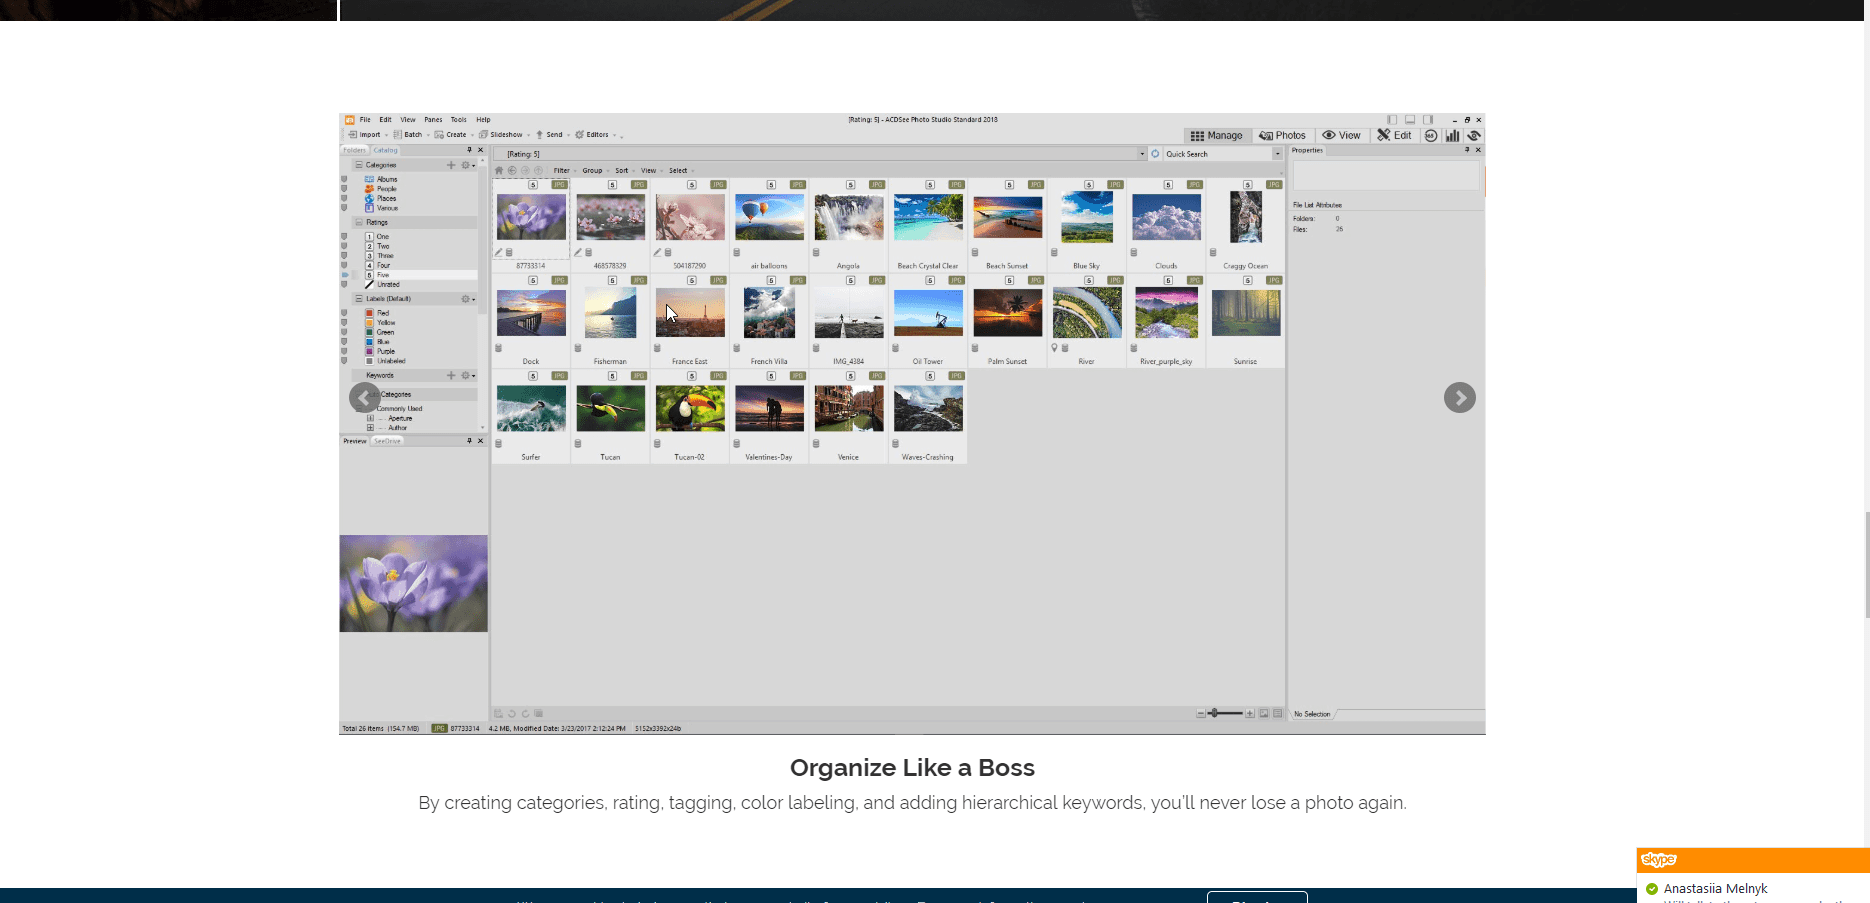Screen dimensions: 1870x903
Task: Open the Select dropdown
Action: click(x=680, y=171)
